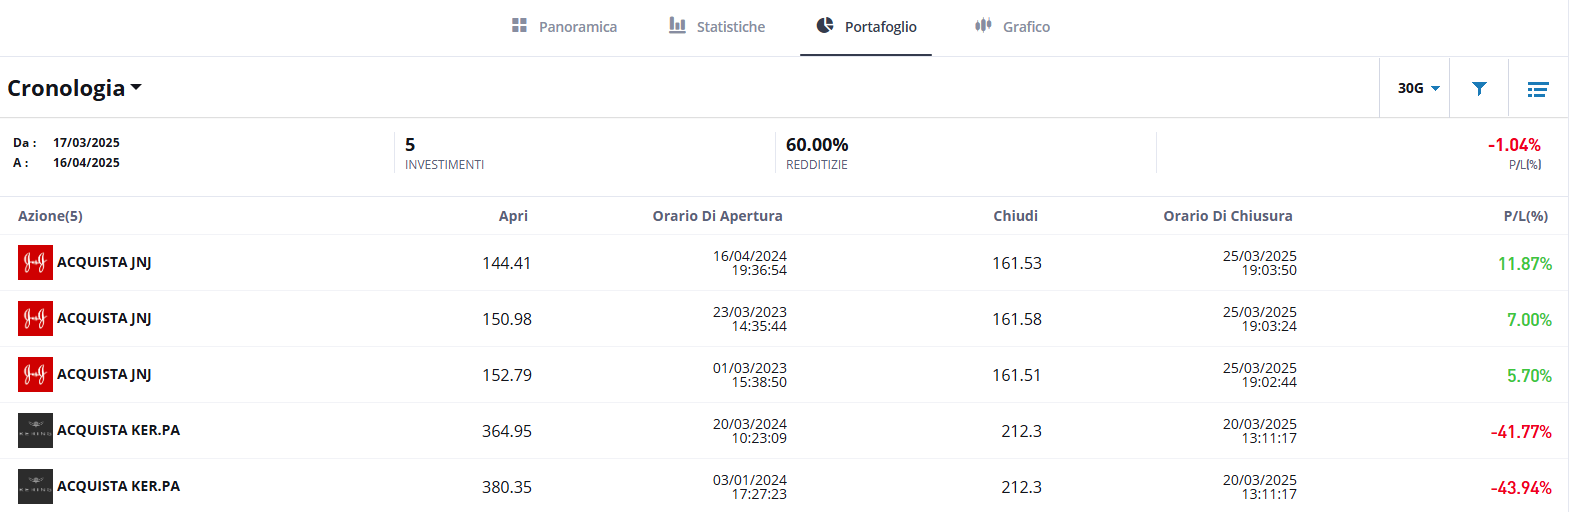Click the 5.70% profit value

(1529, 376)
